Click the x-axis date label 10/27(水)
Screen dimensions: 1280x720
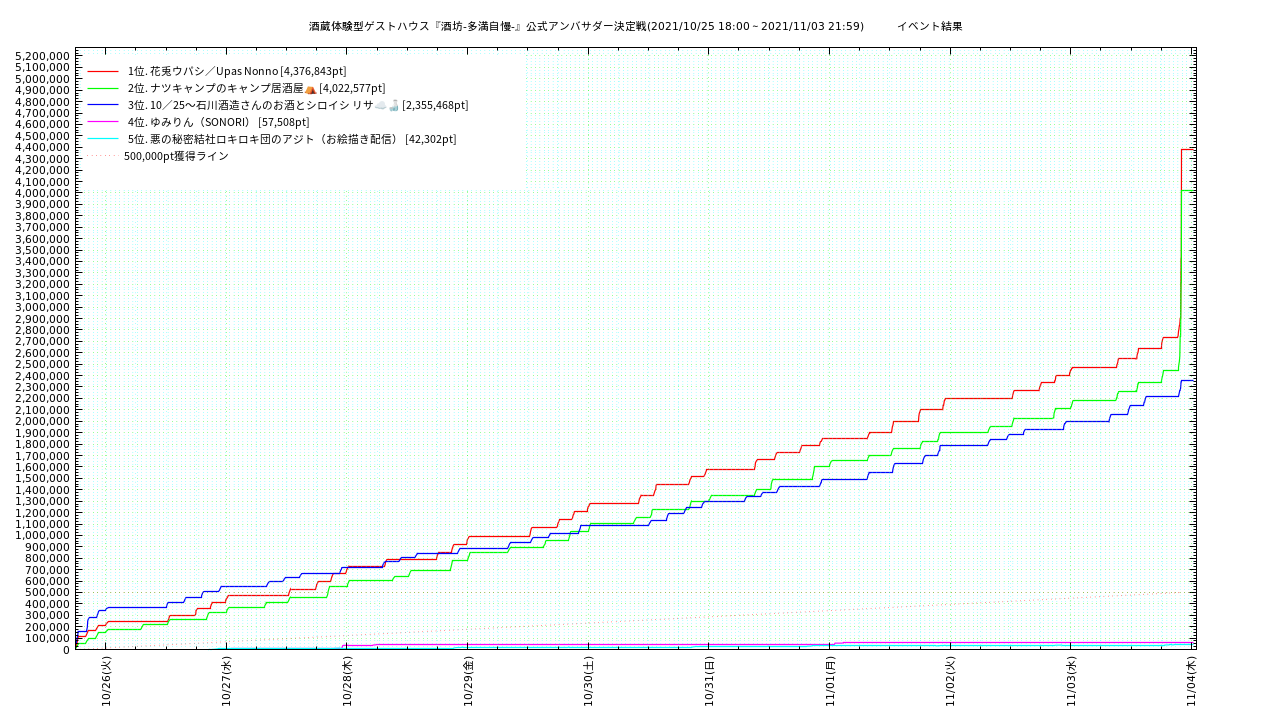[x=227, y=681]
